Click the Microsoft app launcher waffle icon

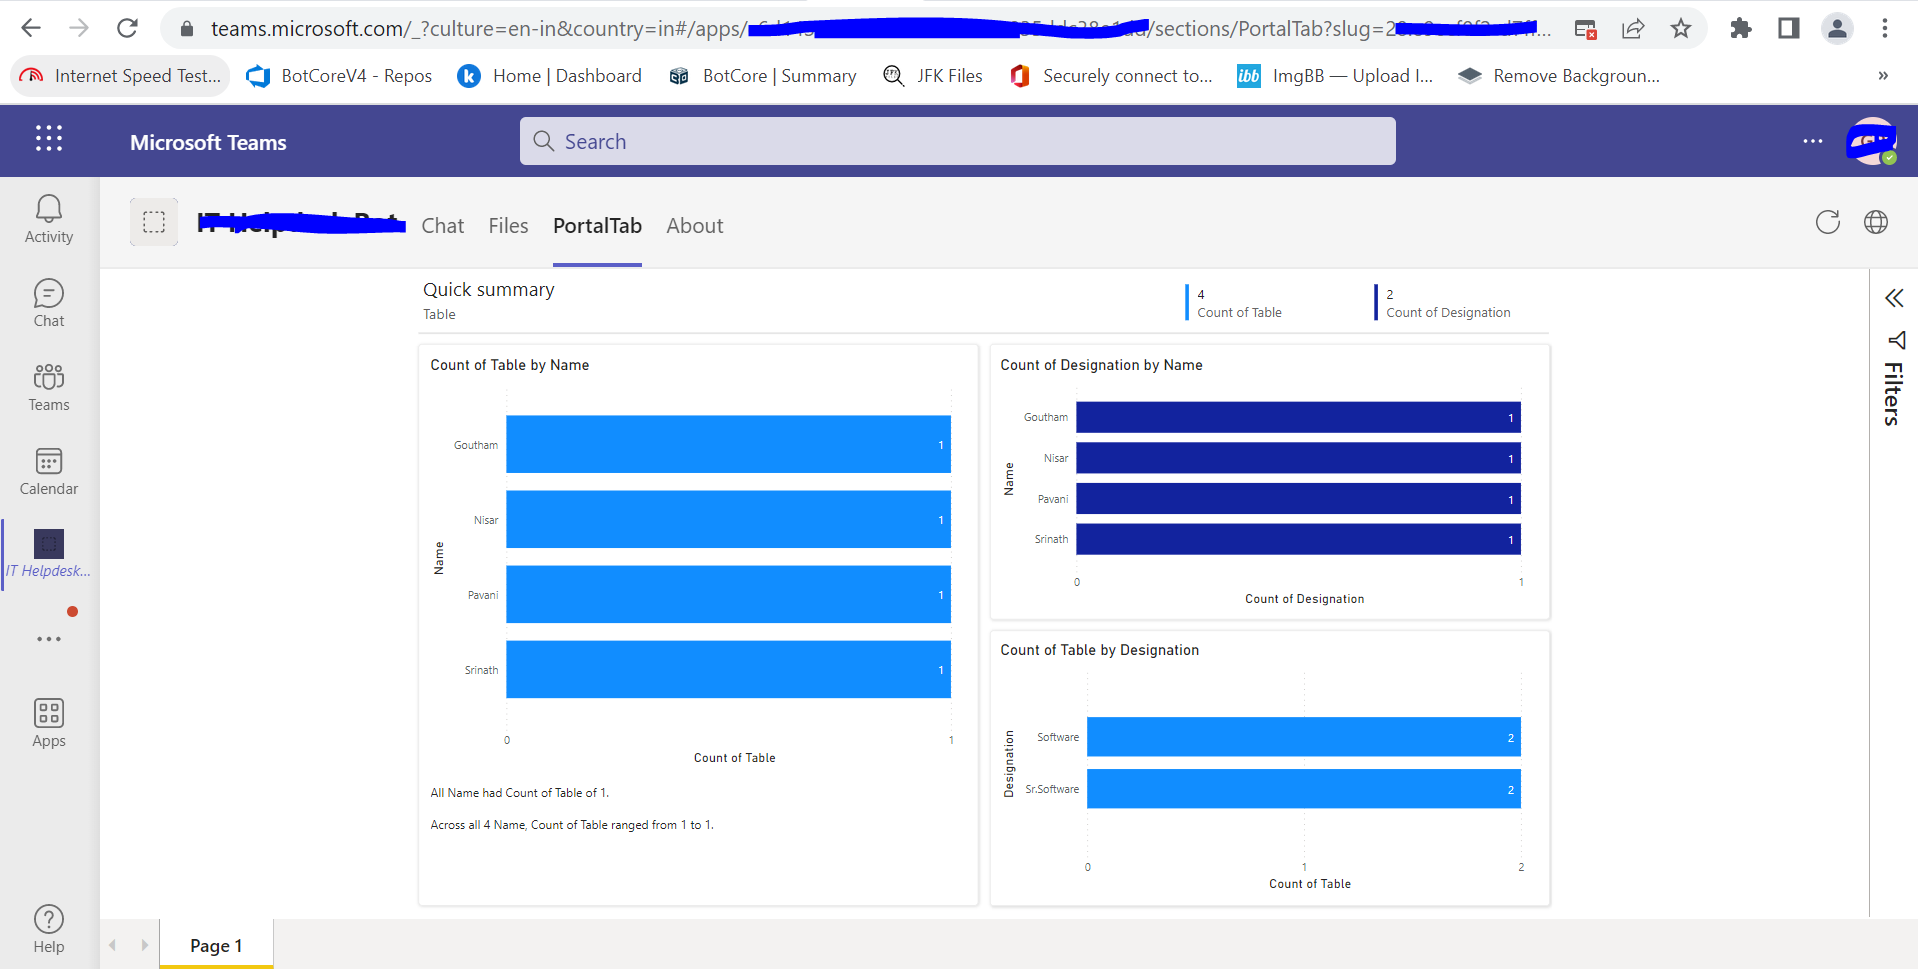pos(48,140)
